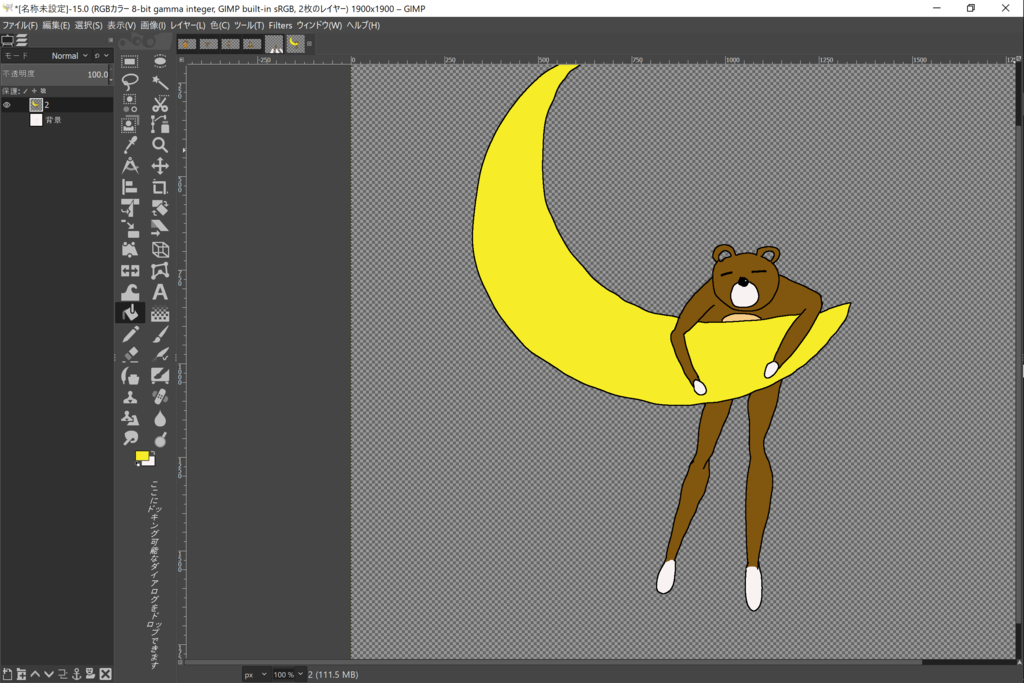
Task: Select the Bucket Fill tool
Action: tap(130, 313)
